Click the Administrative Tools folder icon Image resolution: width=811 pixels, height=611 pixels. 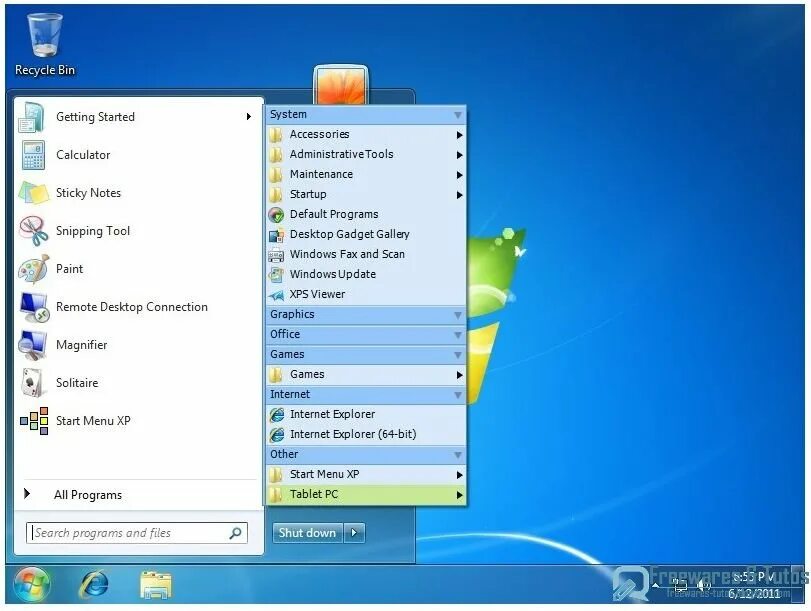[x=276, y=155]
